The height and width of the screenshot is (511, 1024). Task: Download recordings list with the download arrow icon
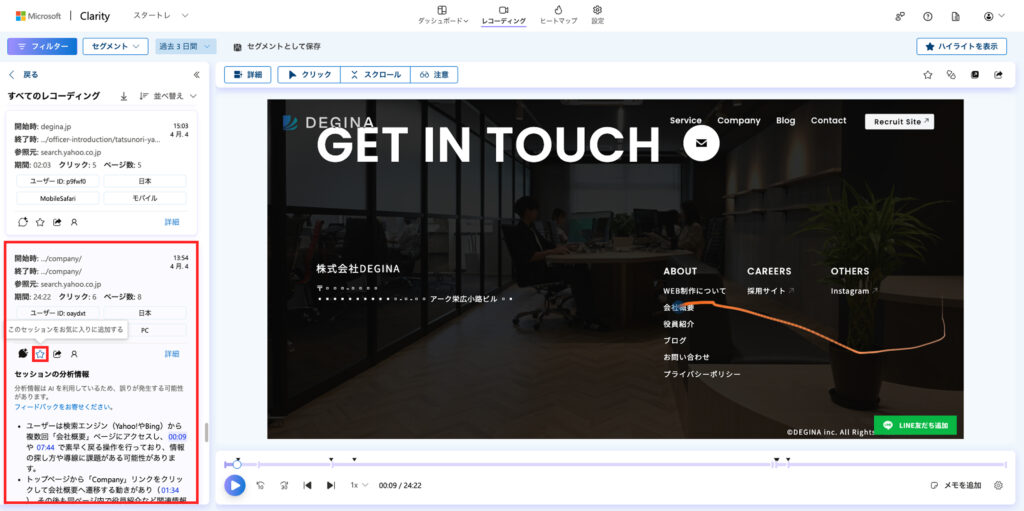(124, 96)
